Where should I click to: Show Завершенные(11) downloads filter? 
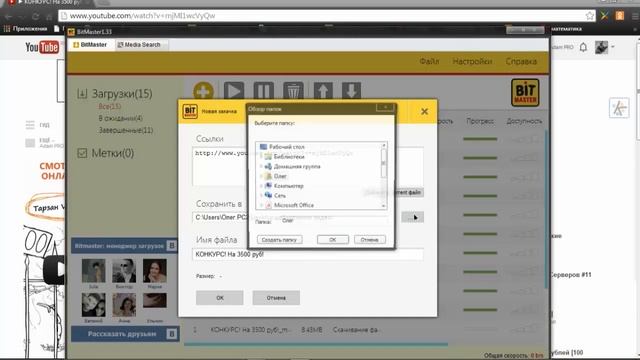(x=126, y=130)
